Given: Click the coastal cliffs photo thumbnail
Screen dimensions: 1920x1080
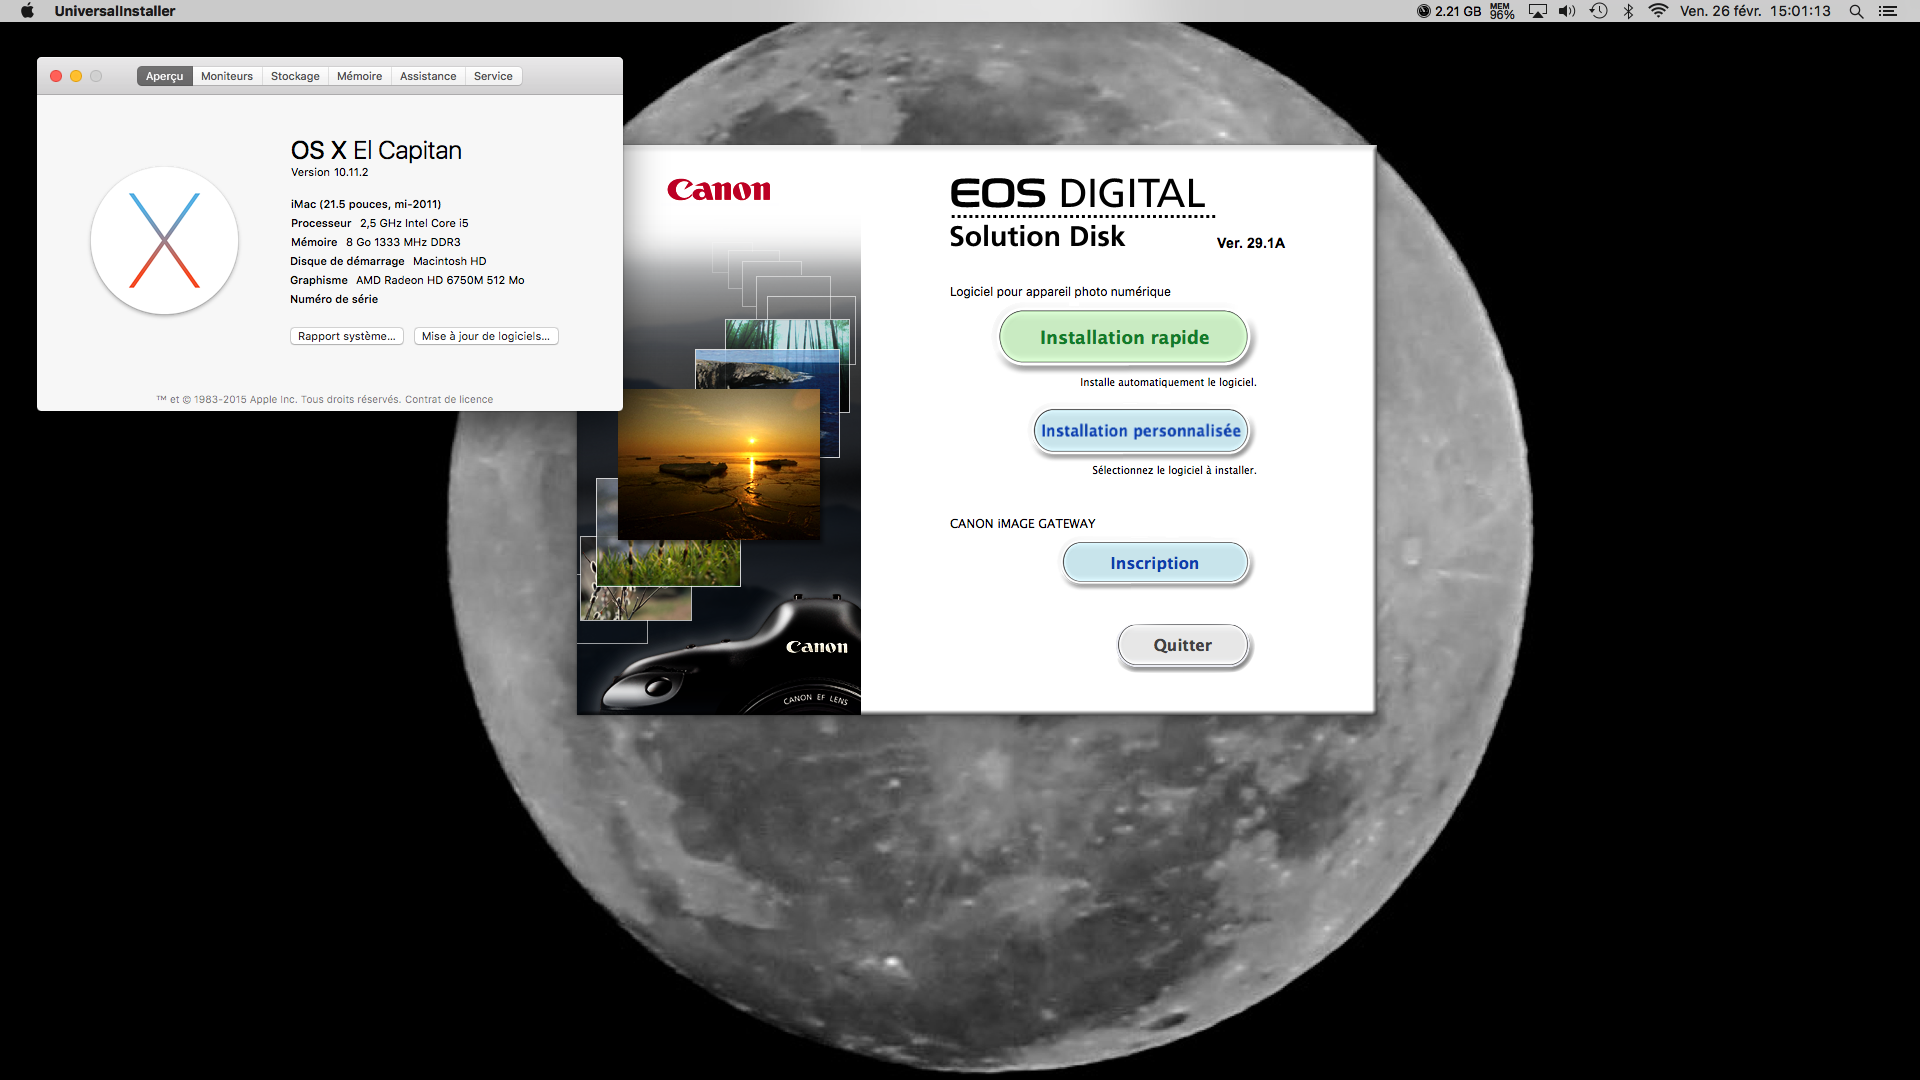Looking at the screenshot, I should pyautogui.click(x=768, y=369).
